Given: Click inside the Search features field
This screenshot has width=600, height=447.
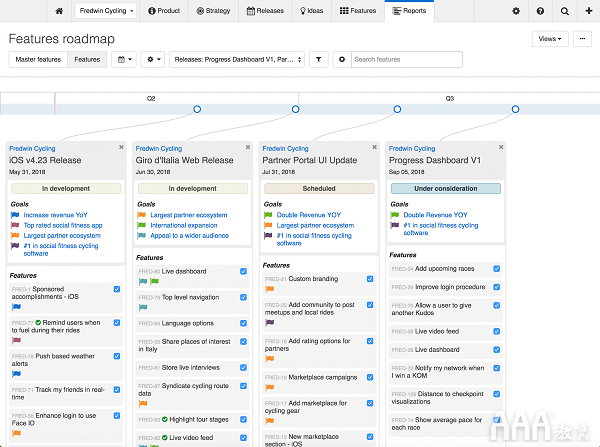Looking at the screenshot, I should tap(407, 59).
